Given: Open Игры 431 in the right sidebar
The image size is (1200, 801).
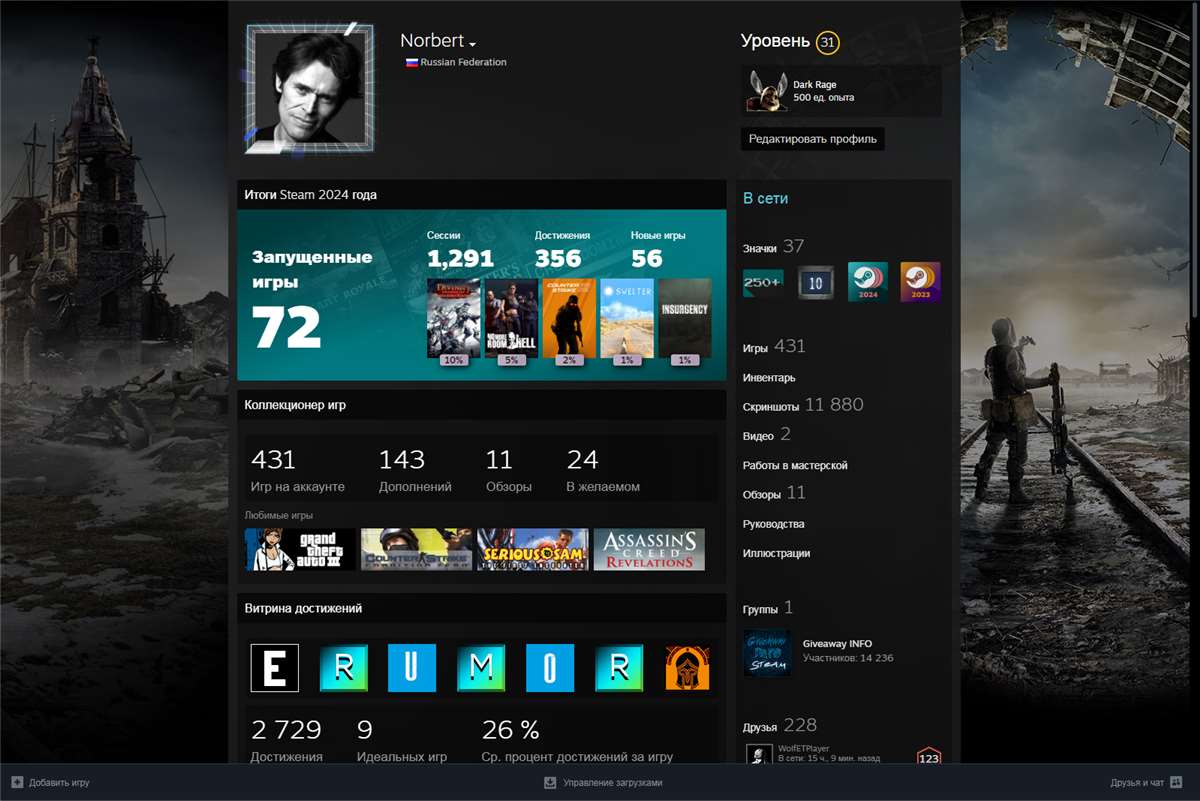Looking at the screenshot, I should (x=774, y=347).
